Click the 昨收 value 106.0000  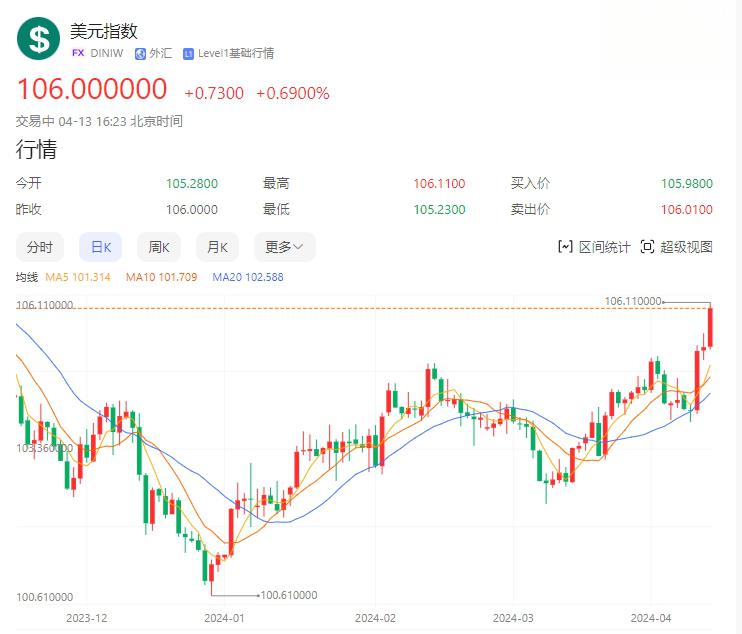[x=192, y=210]
